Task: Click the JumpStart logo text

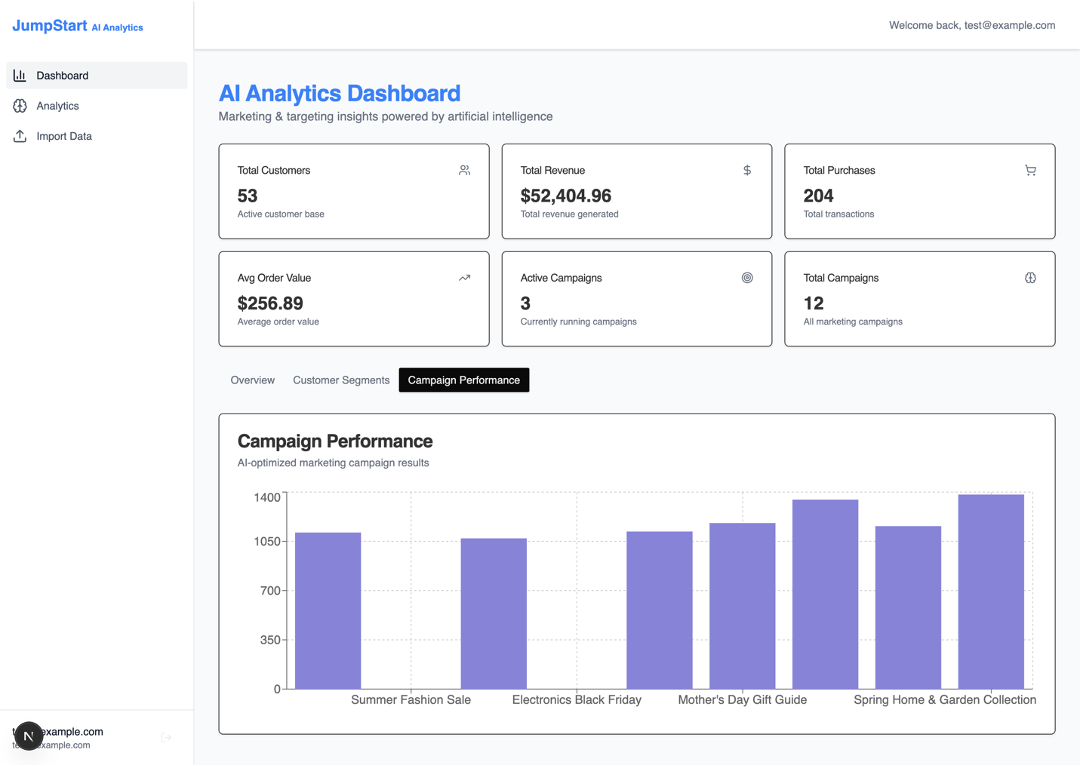Action: pos(50,26)
